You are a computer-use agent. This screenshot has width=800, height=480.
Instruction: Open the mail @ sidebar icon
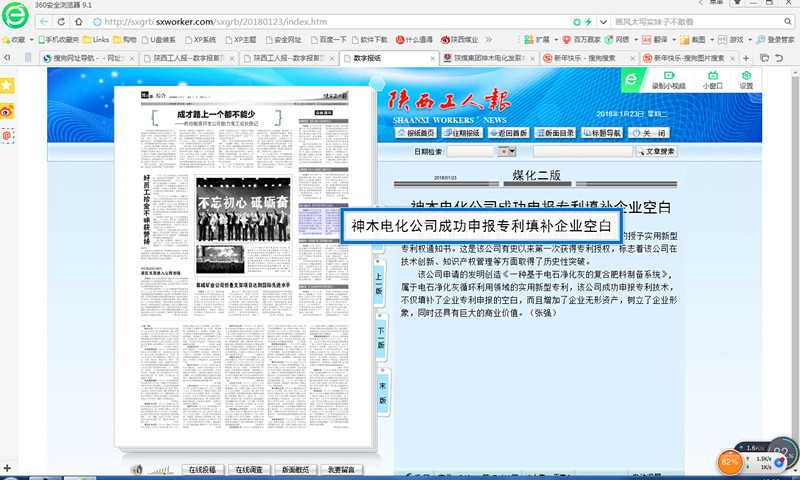coord(7,136)
